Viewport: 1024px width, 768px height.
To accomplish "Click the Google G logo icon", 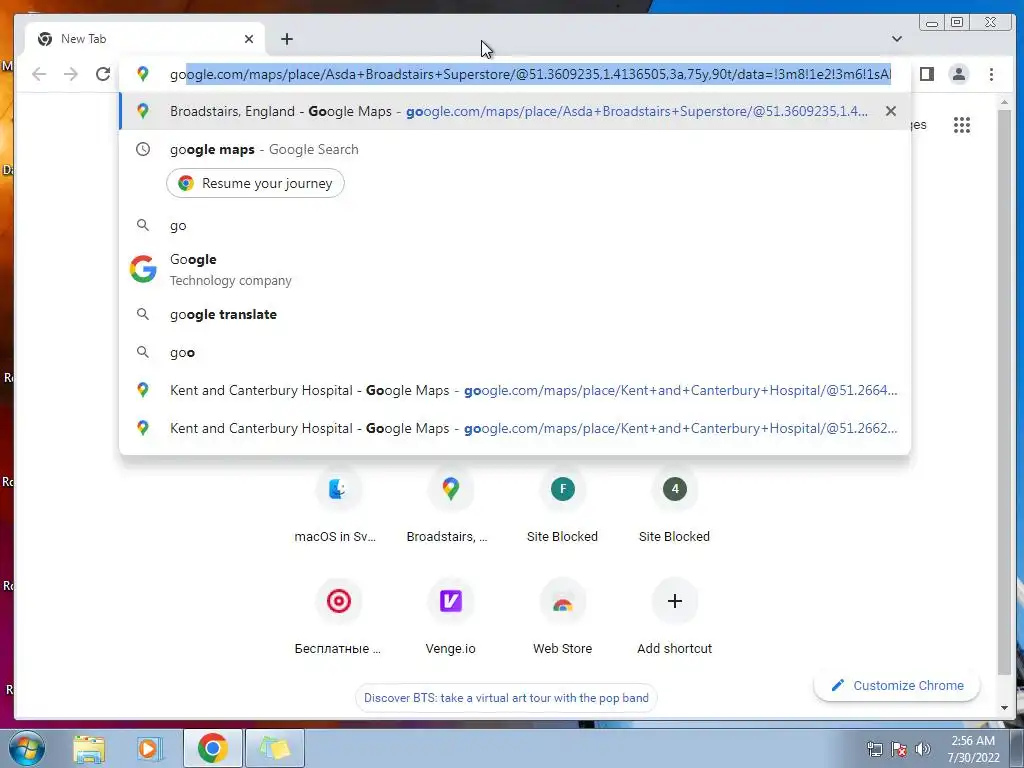I will 143,269.
